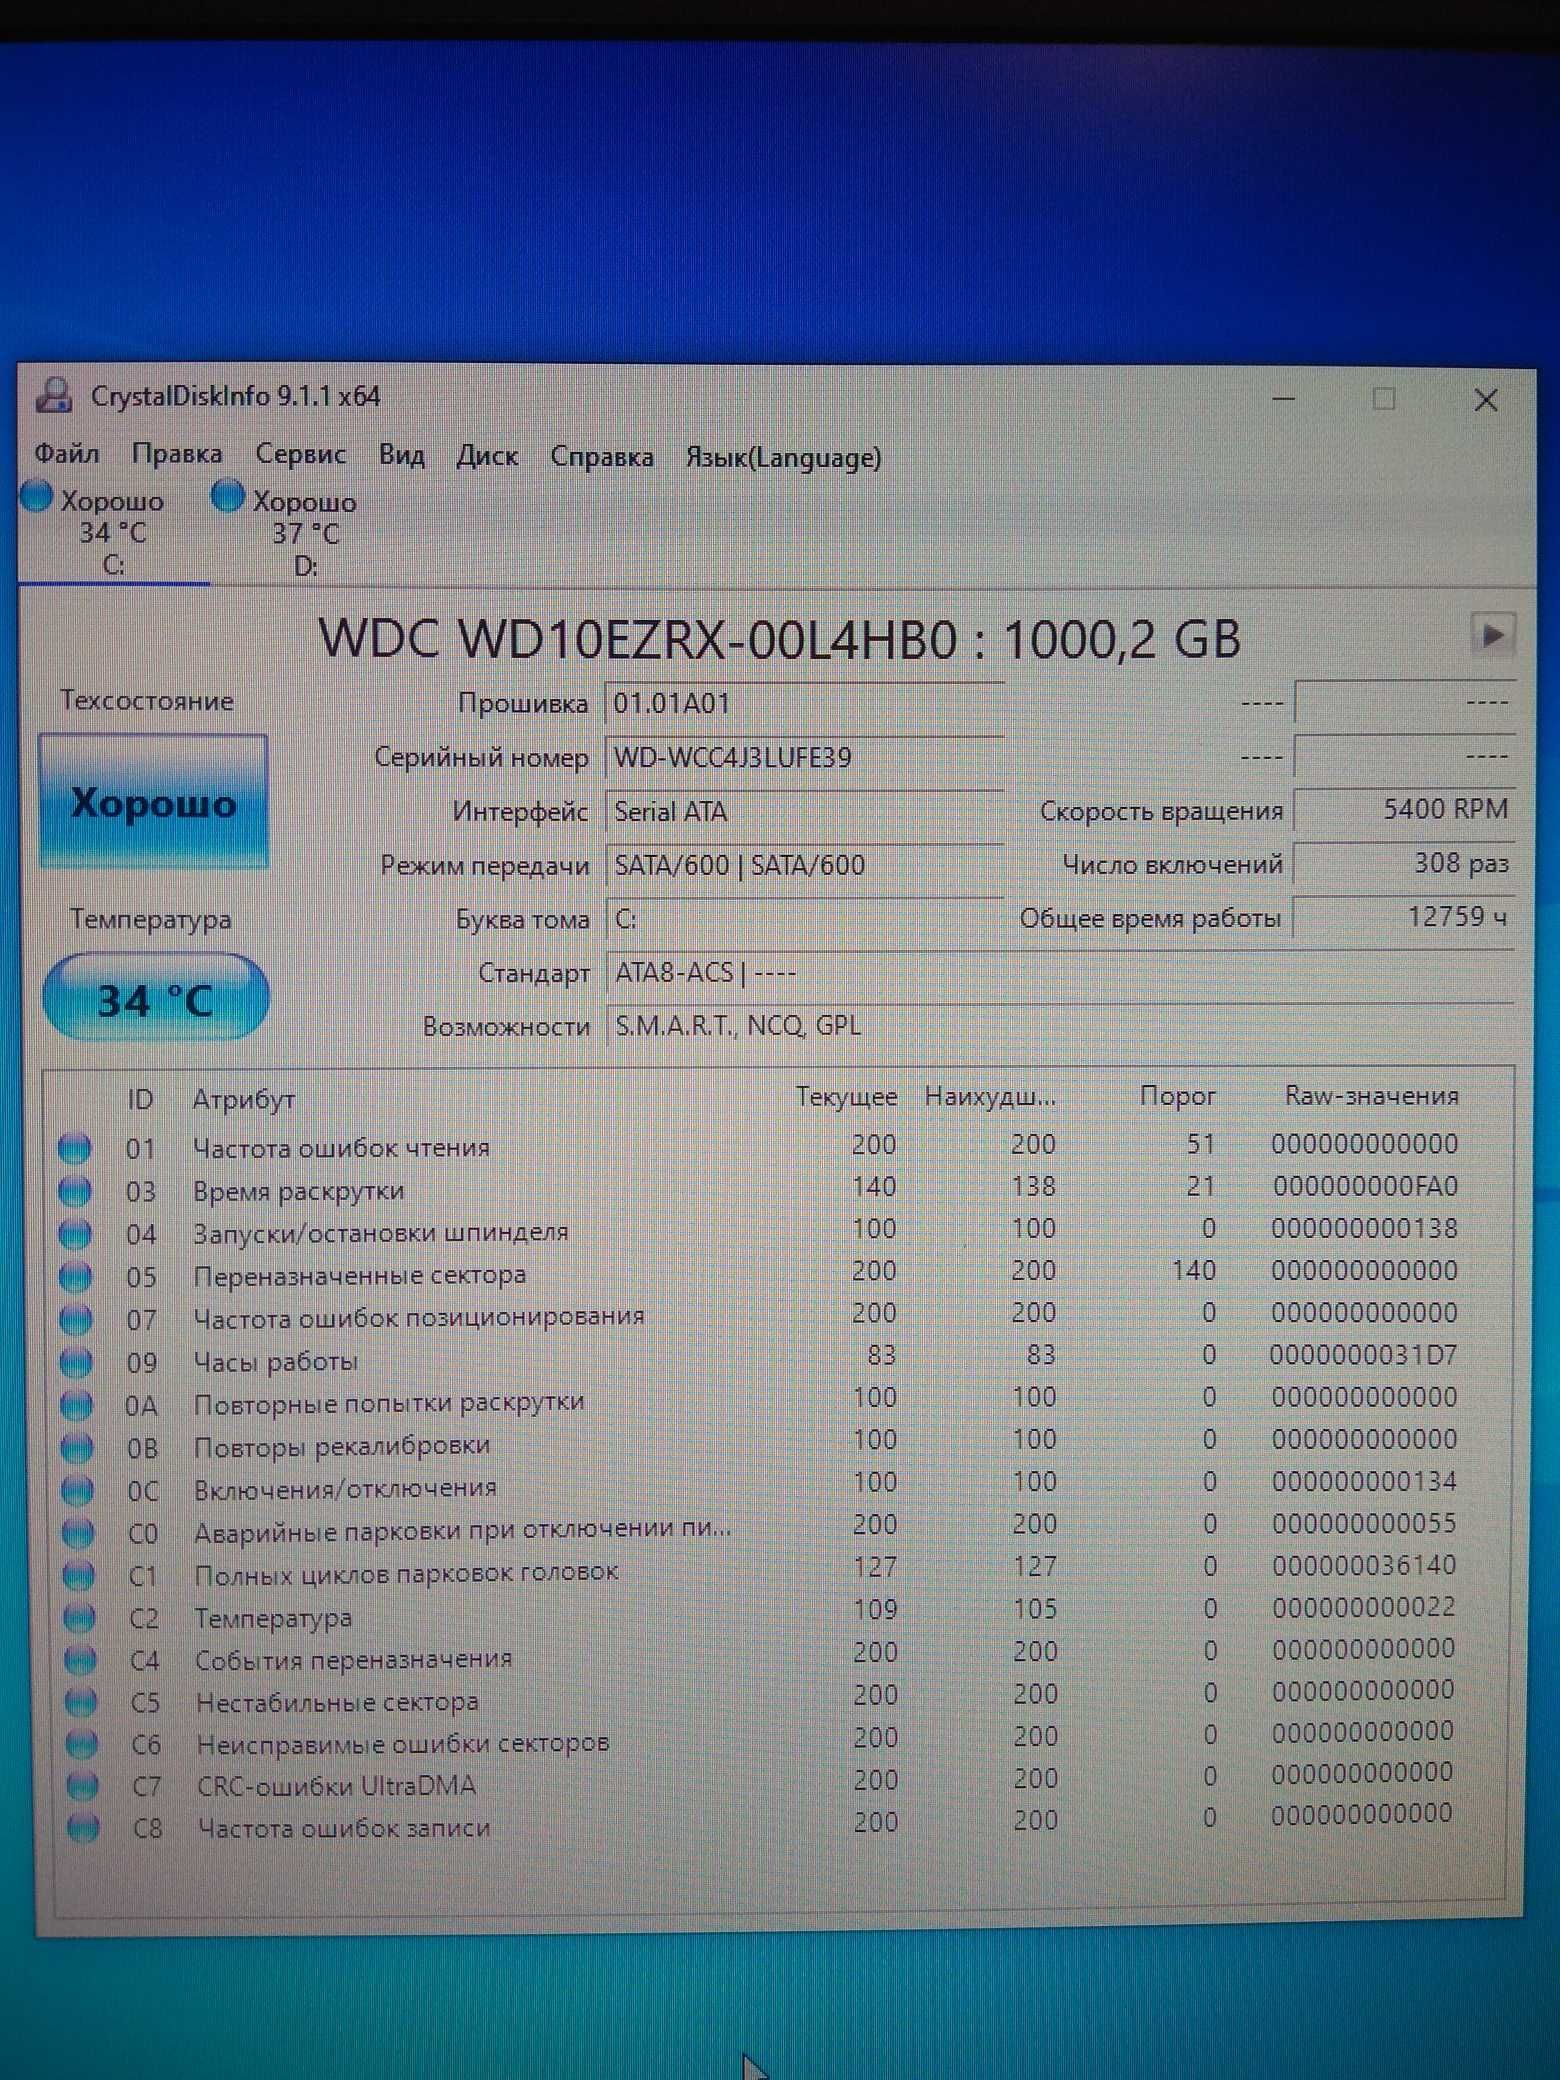Open the Файл menu

pos(66,454)
